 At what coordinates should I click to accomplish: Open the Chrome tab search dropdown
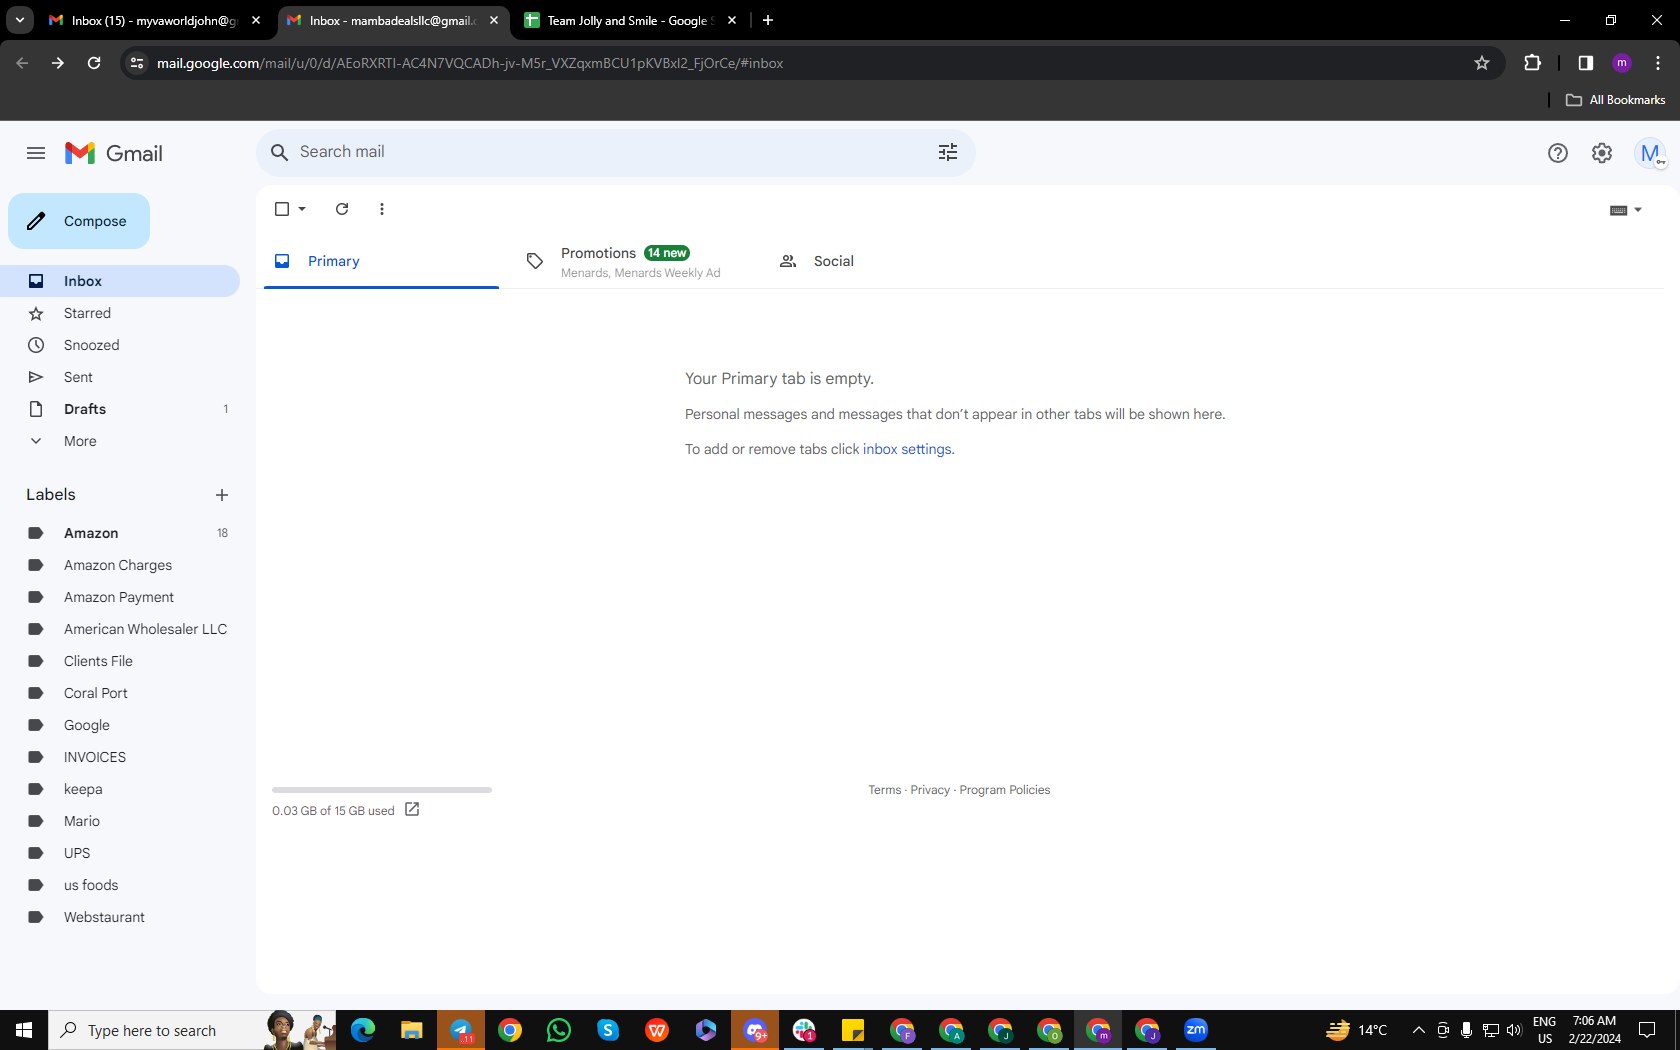(x=20, y=20)
